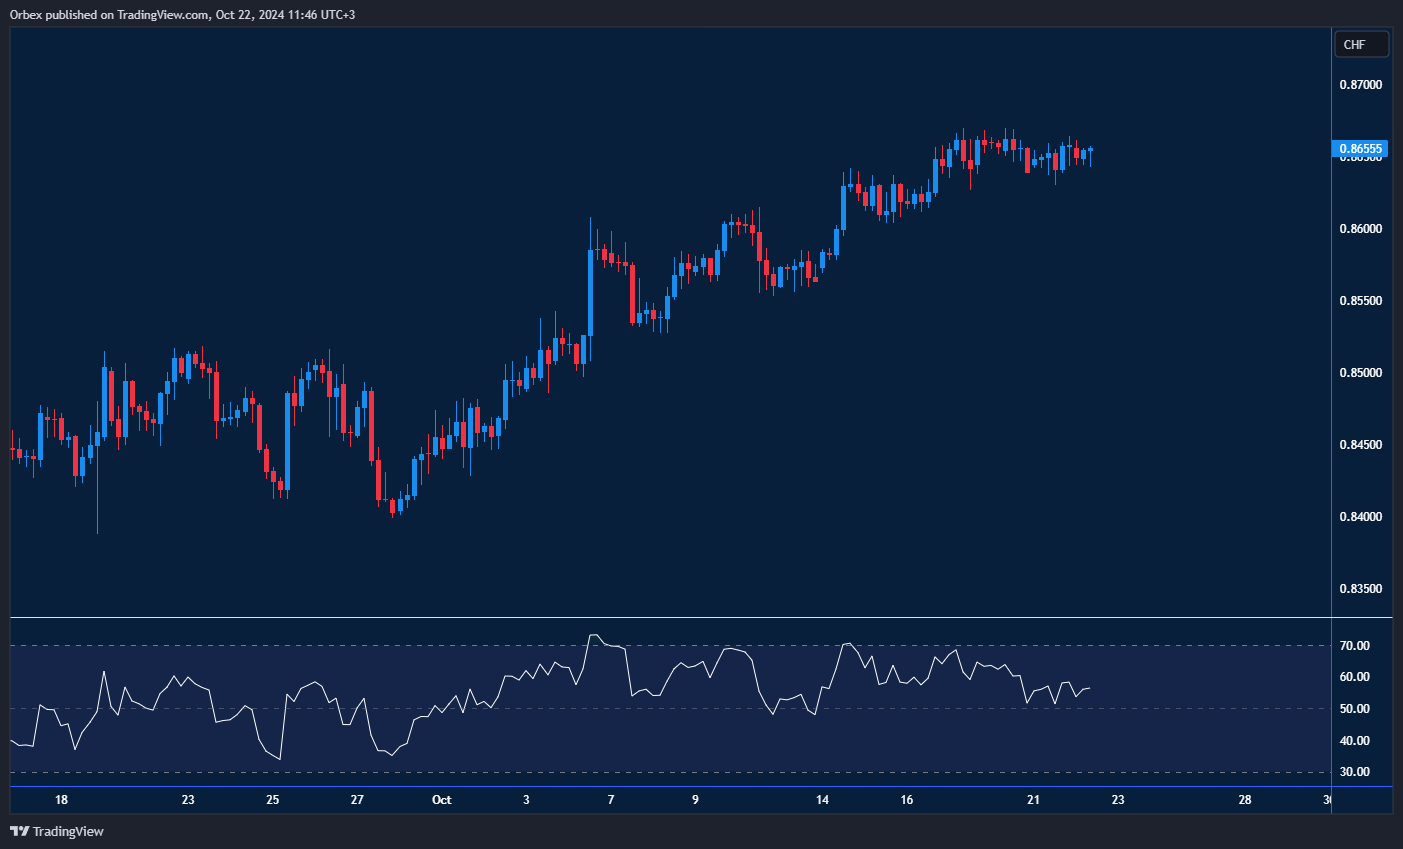Open the CHF currency selector

coord(1361,44)
